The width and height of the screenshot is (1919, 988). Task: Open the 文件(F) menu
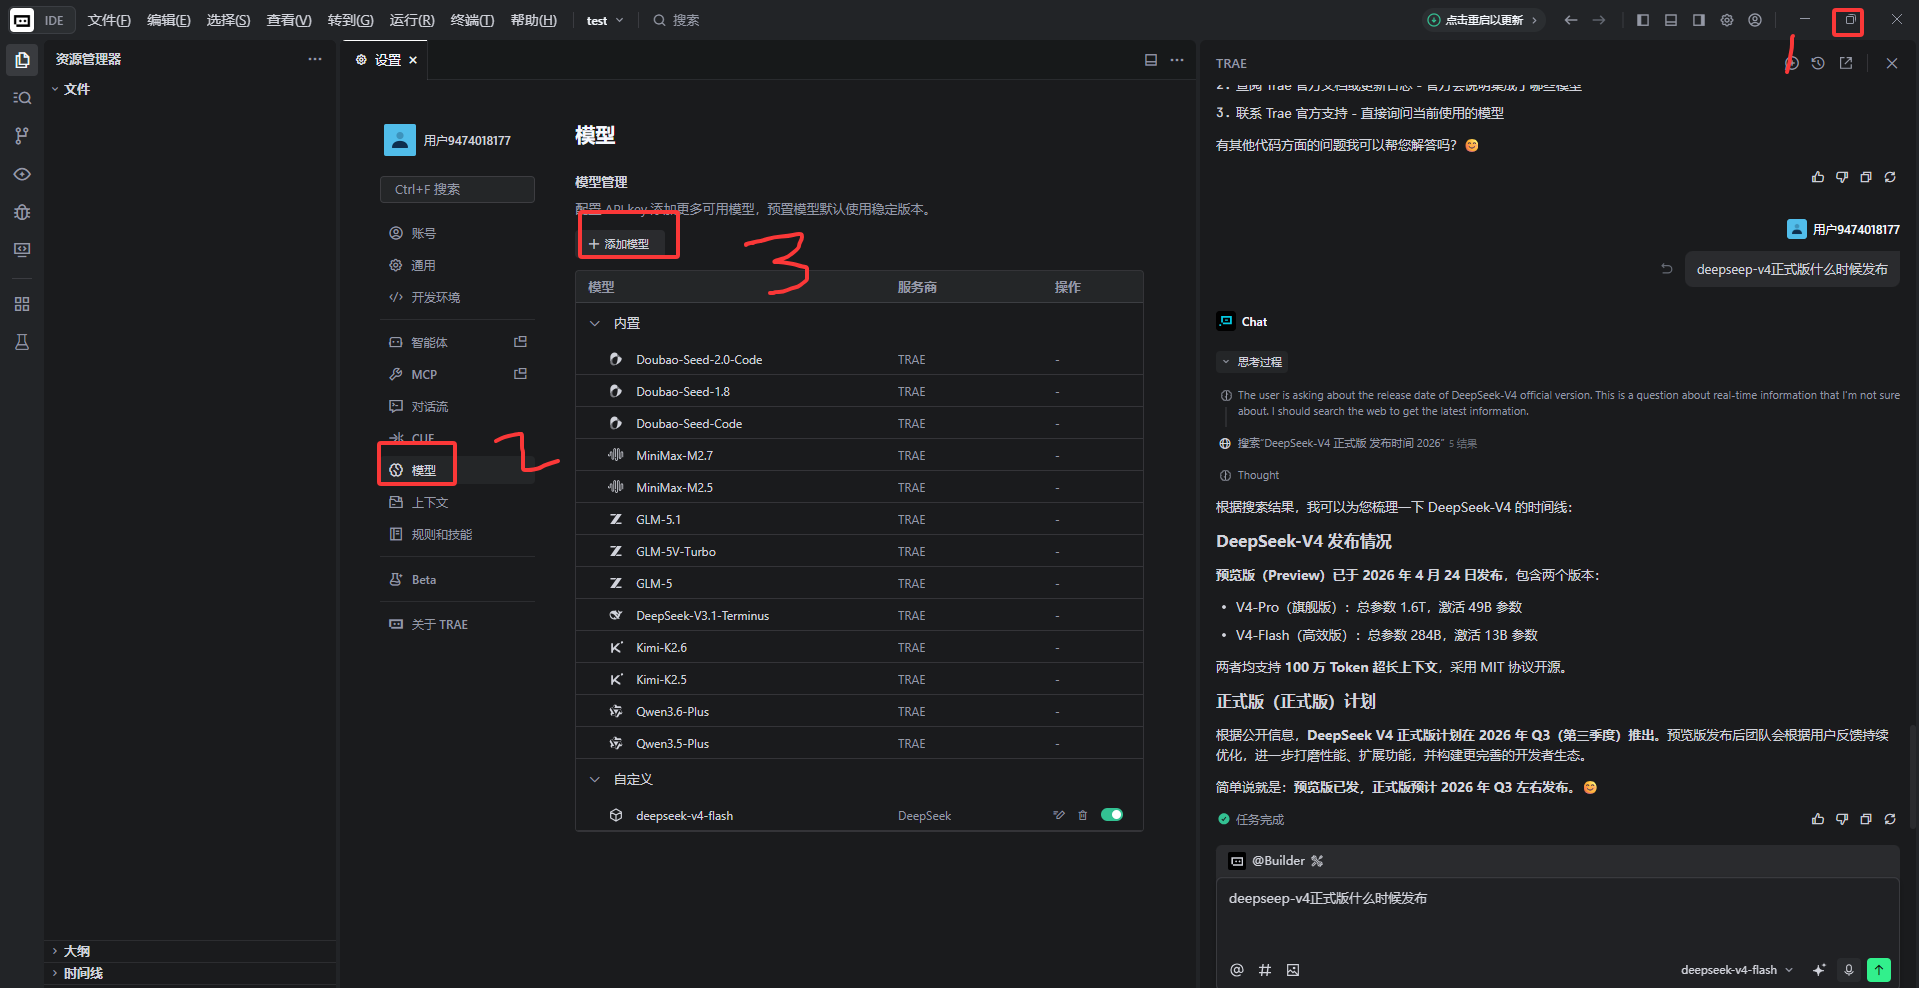[109, 20]
